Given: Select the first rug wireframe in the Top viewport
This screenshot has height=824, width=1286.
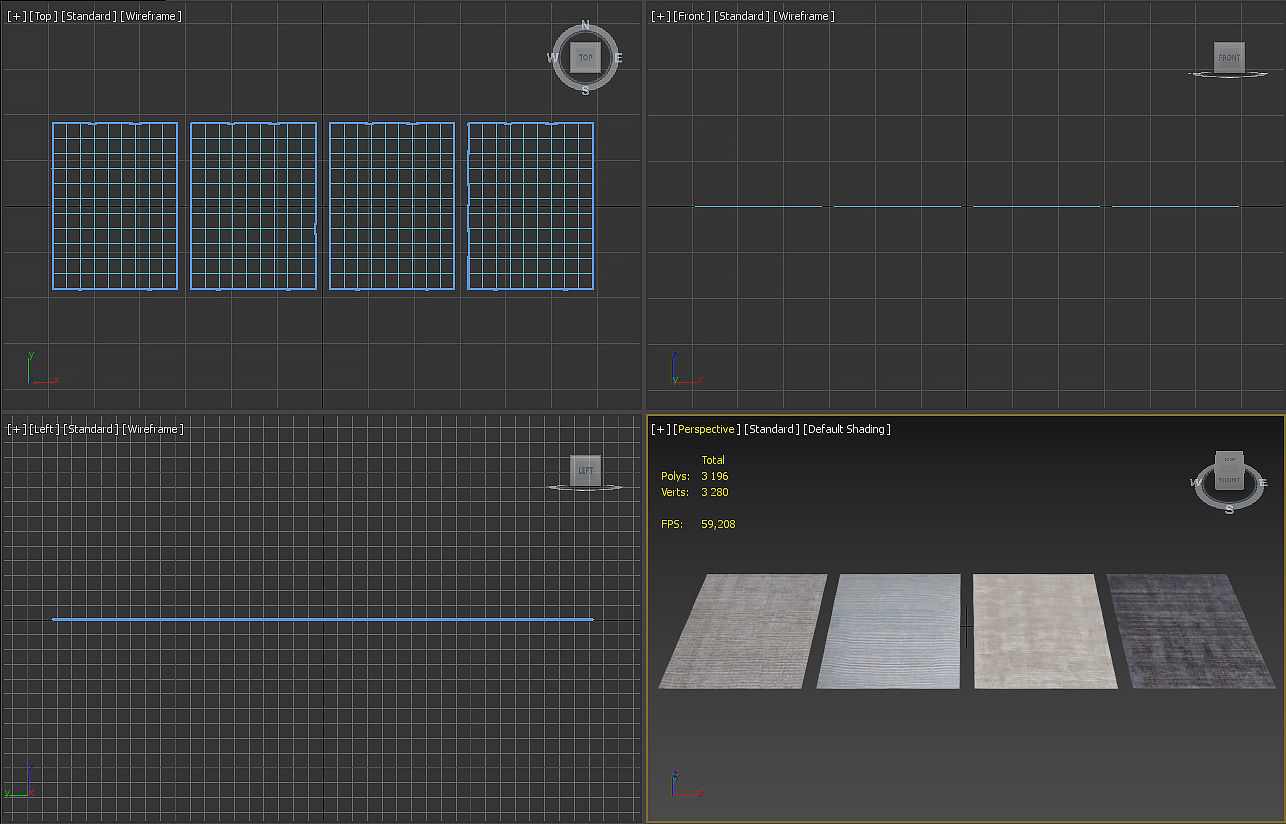Looking at the screenshot, I should 115,206.
